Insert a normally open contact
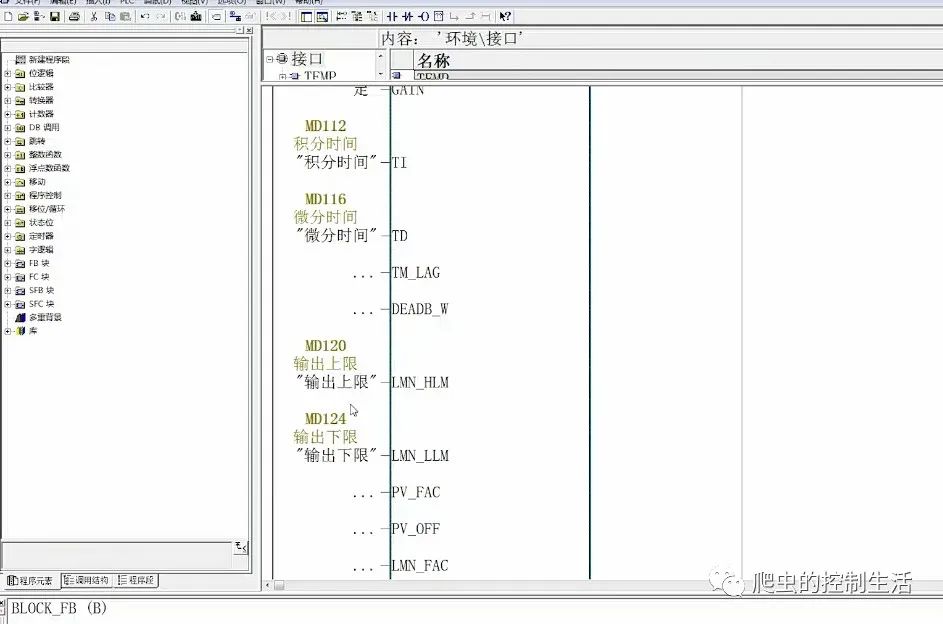 coord(392,17)
